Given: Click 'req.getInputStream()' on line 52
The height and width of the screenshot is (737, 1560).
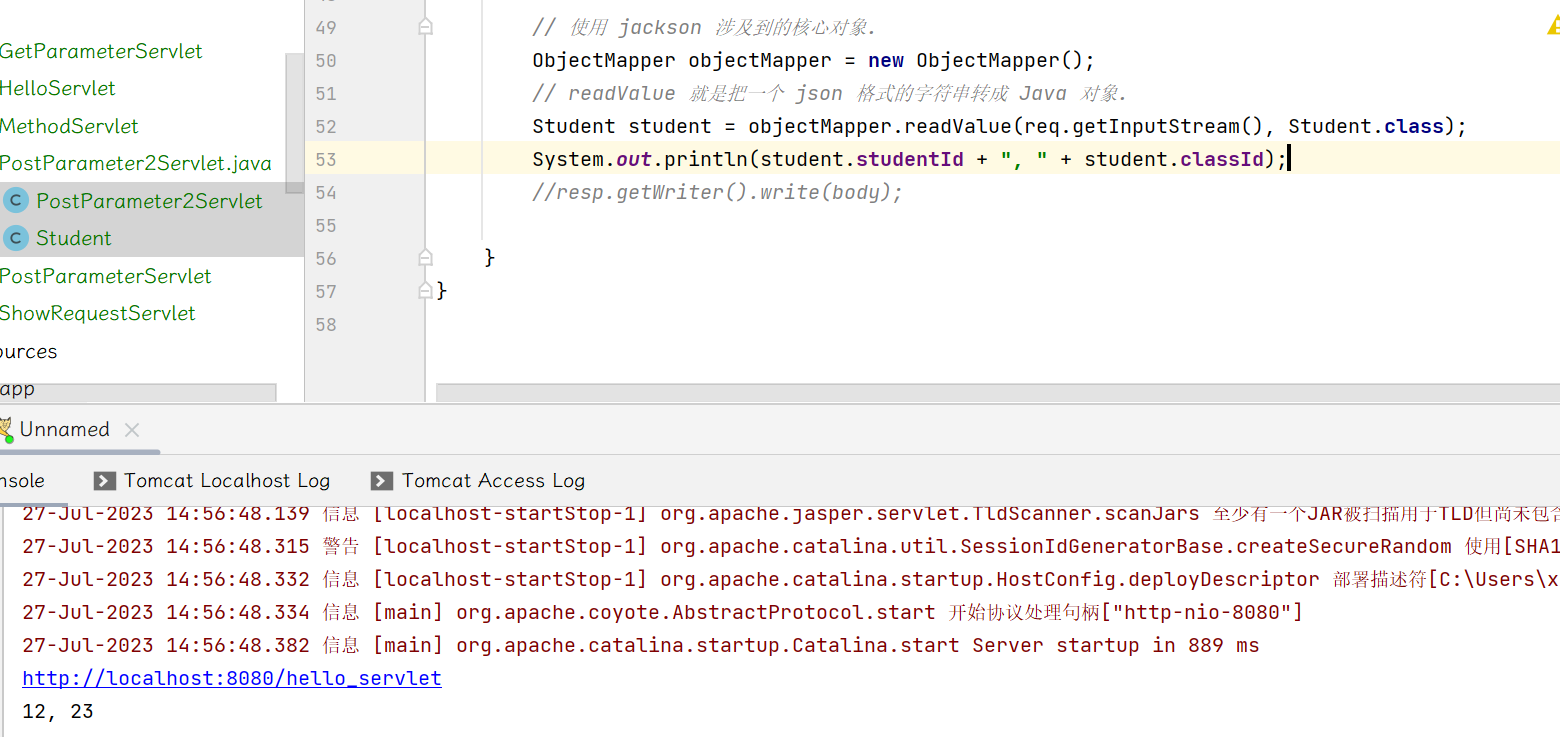Looking at the screenshot, I should (1146, 126).
